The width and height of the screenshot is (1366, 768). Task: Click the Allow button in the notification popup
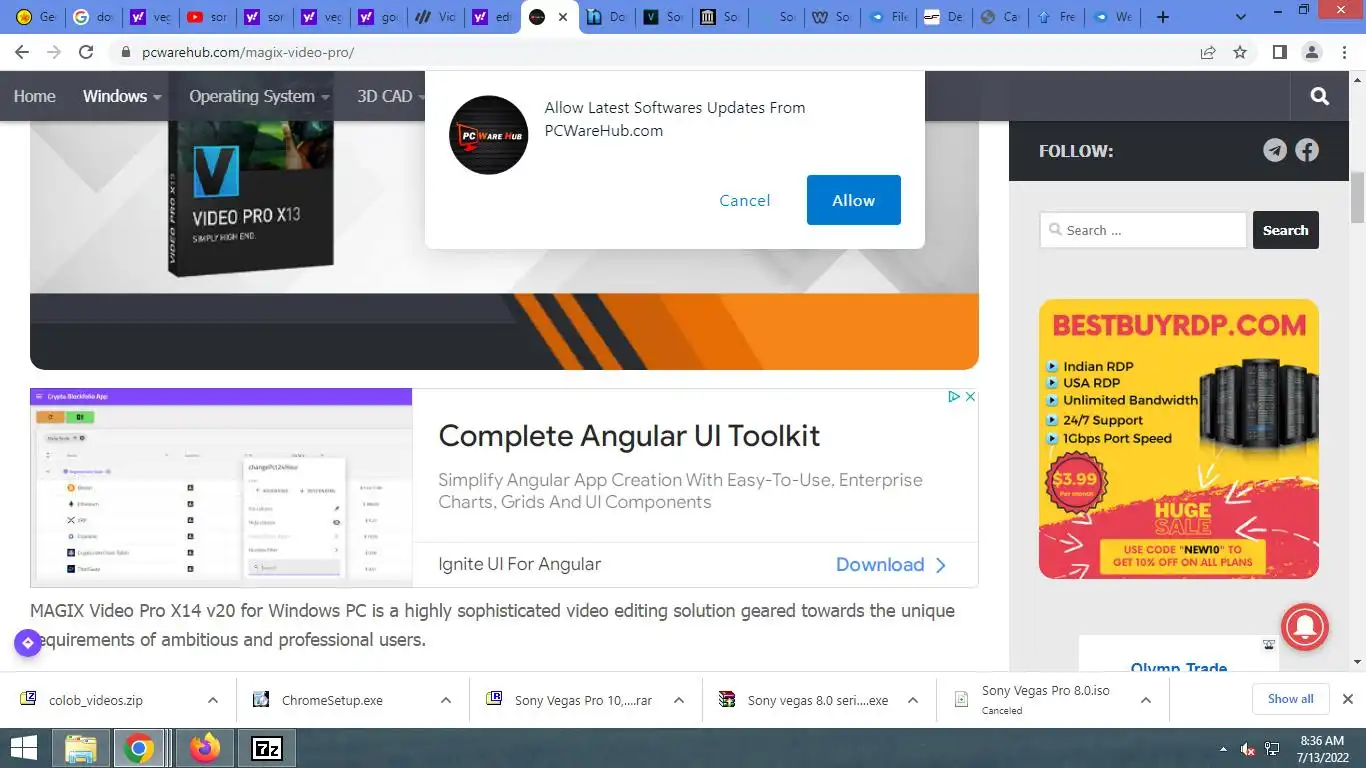coord(853,200)
